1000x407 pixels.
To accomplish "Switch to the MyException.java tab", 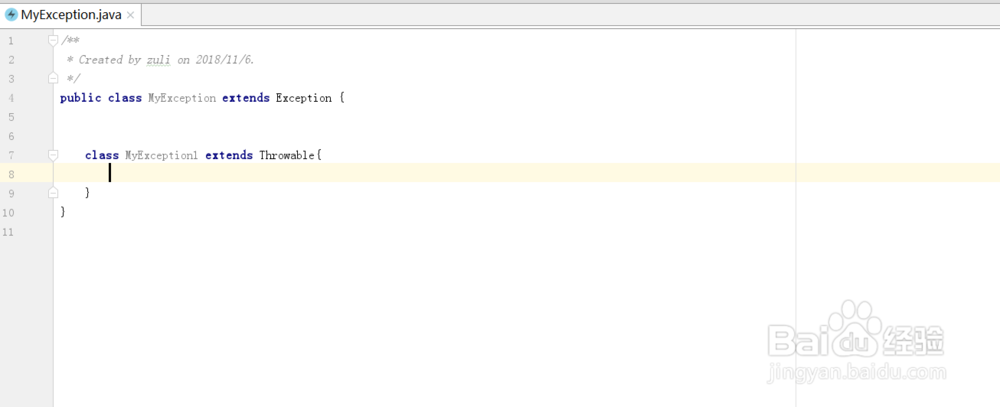I will [x=70, y=15].
